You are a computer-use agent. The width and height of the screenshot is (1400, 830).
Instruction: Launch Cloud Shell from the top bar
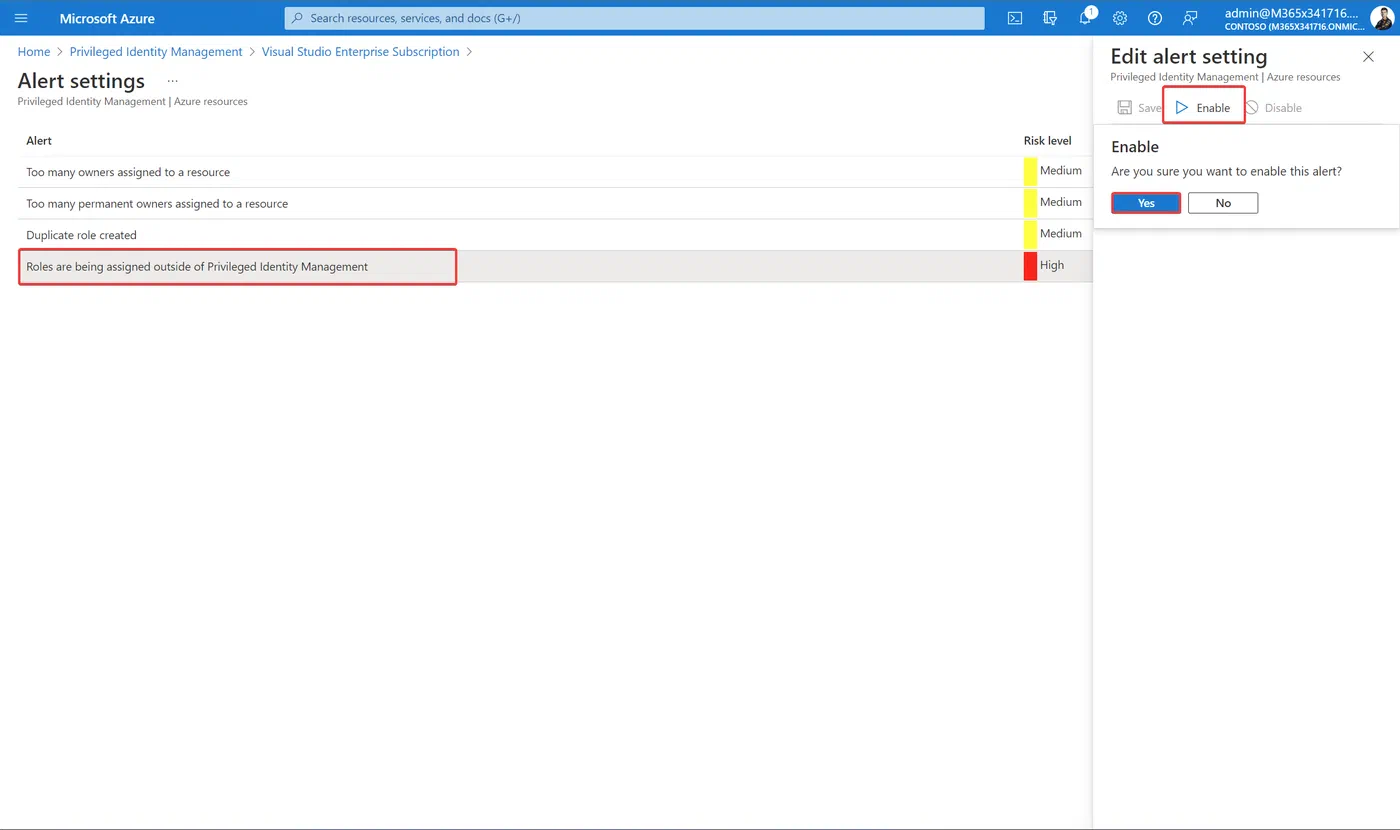tap(1014, 18)
